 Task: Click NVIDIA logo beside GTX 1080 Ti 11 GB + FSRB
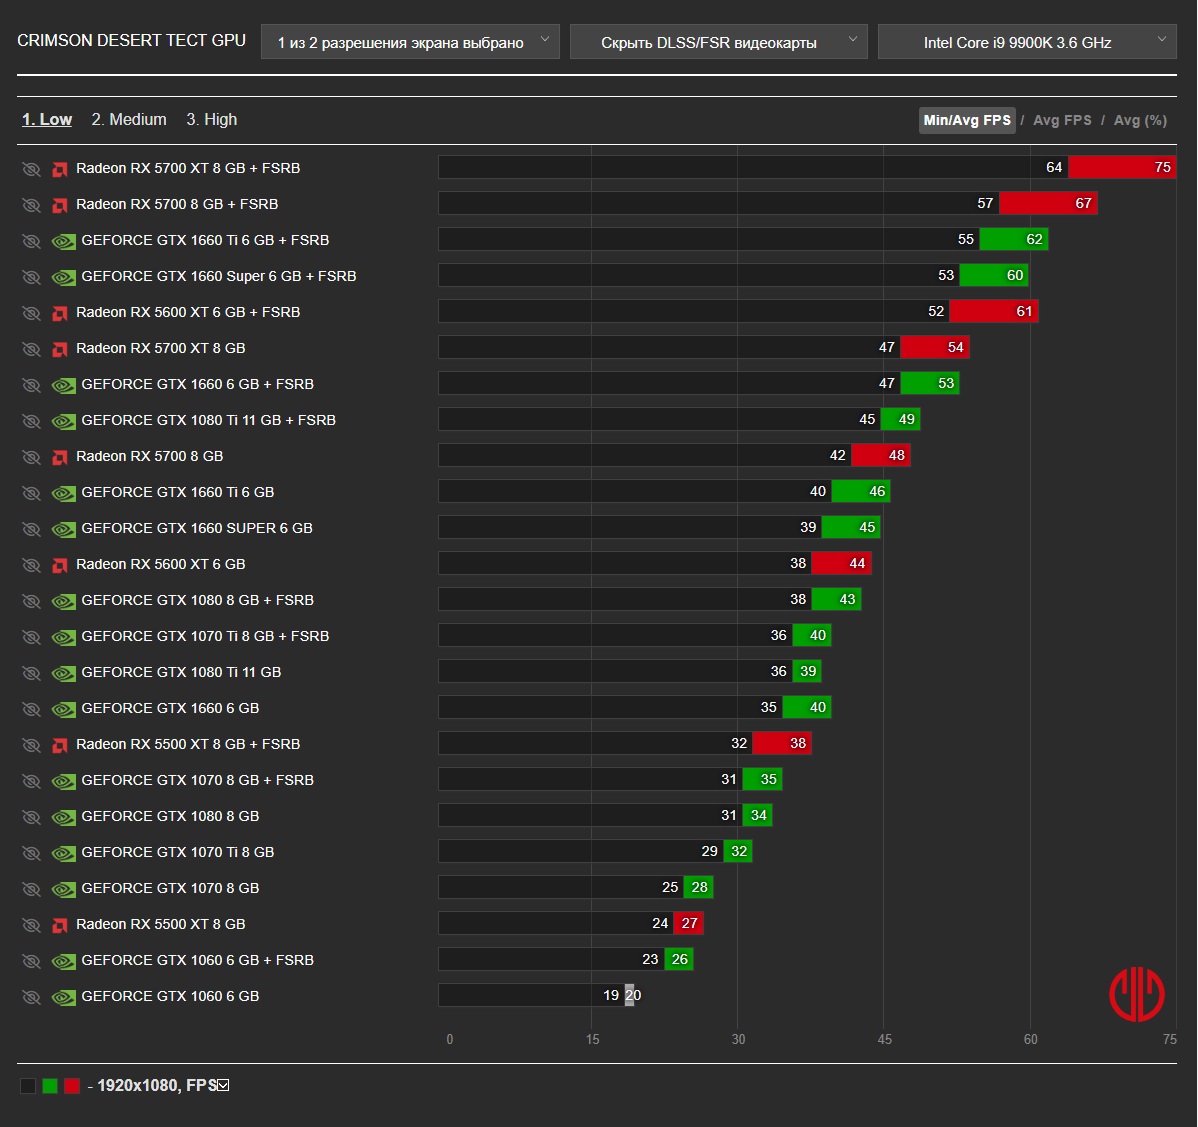[63, 421]
